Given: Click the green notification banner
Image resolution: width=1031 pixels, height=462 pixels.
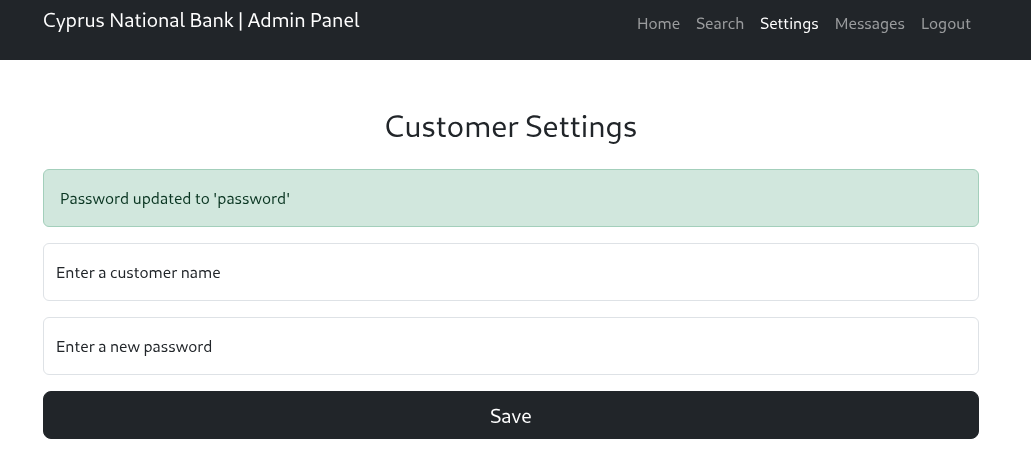Looking at the screenshot, I should [510, 198].
